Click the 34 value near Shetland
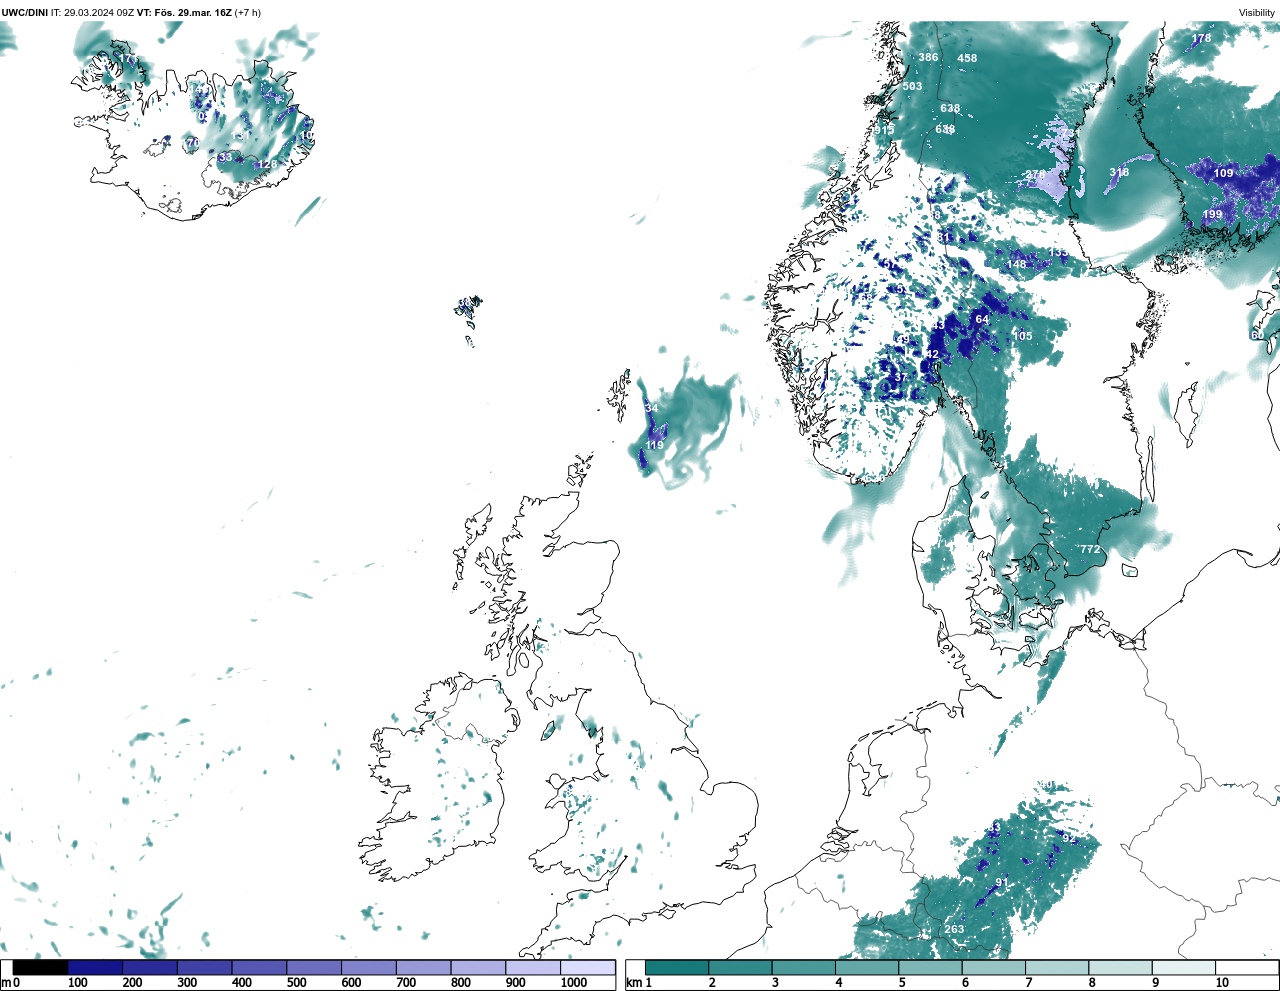This screenshot has width=1280, height=991. pos(652,408)
